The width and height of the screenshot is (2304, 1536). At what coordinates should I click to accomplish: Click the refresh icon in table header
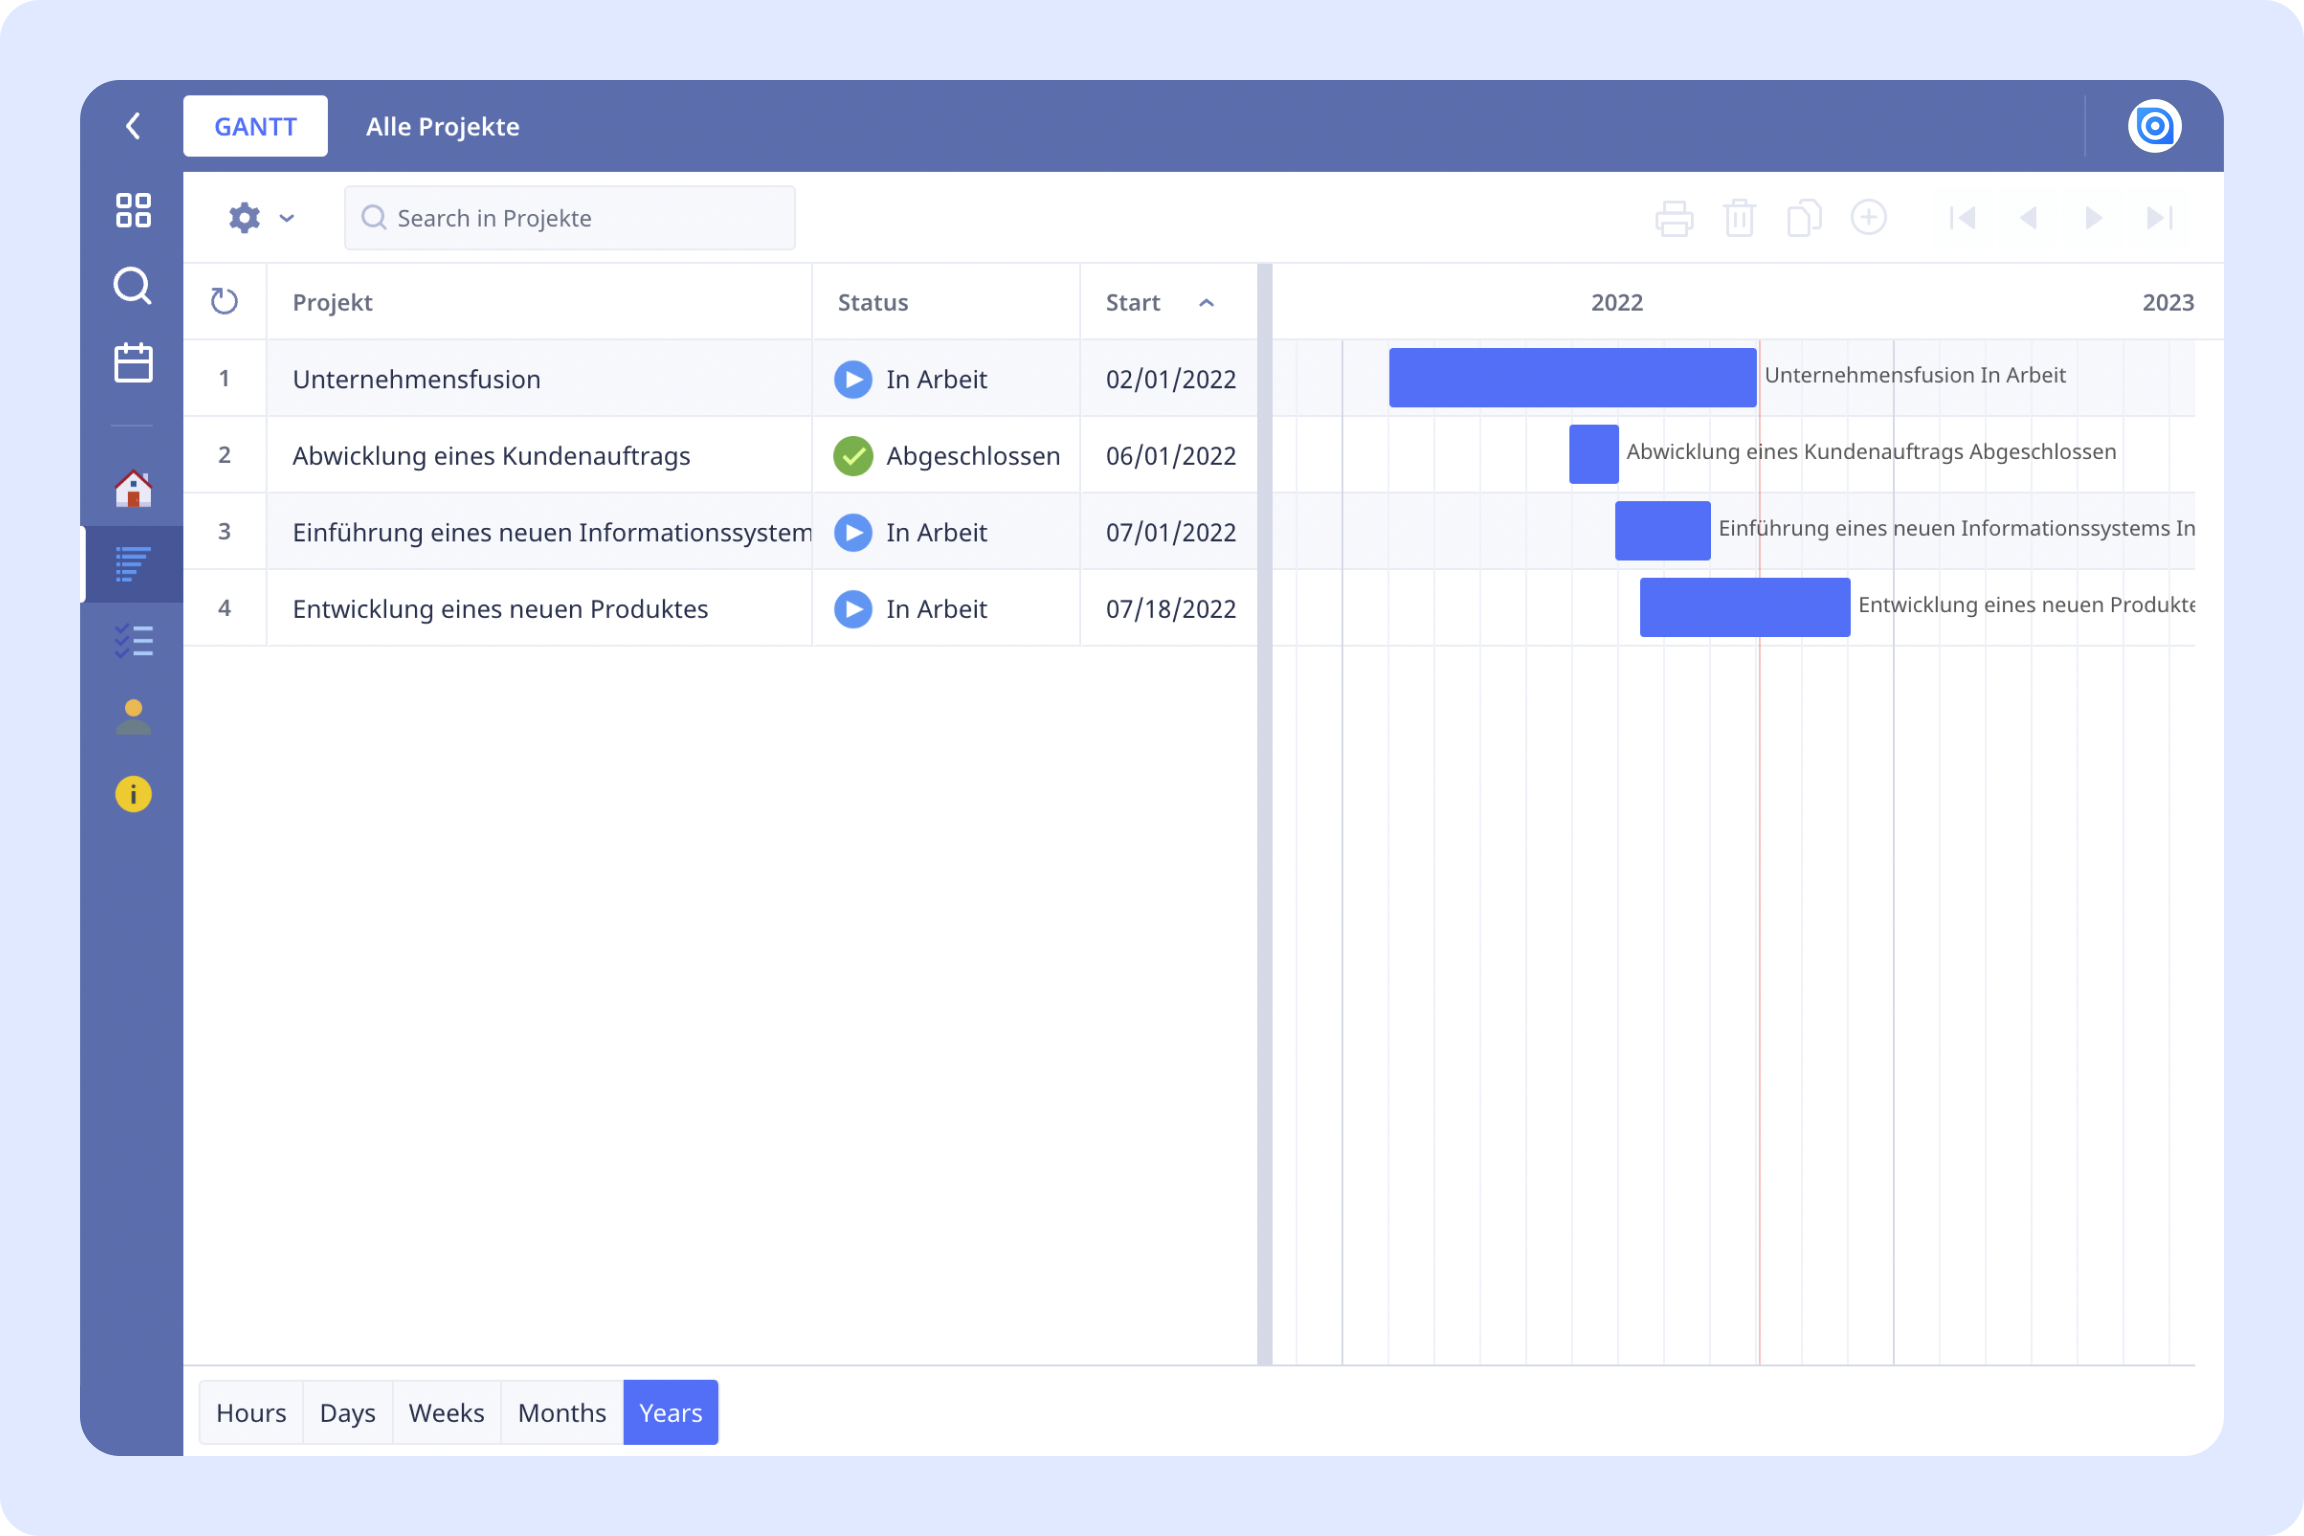coord(224,301)
